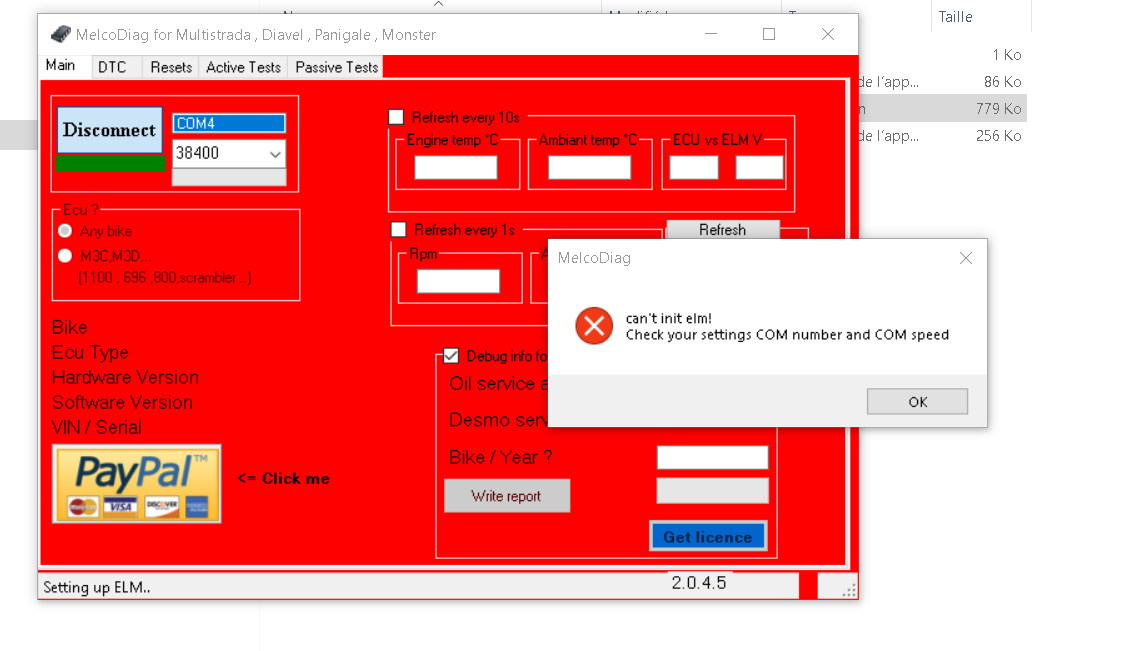Close the MelcoDiag main window
The width and height of the screenshot is (1148, 651).
(827, 34)
